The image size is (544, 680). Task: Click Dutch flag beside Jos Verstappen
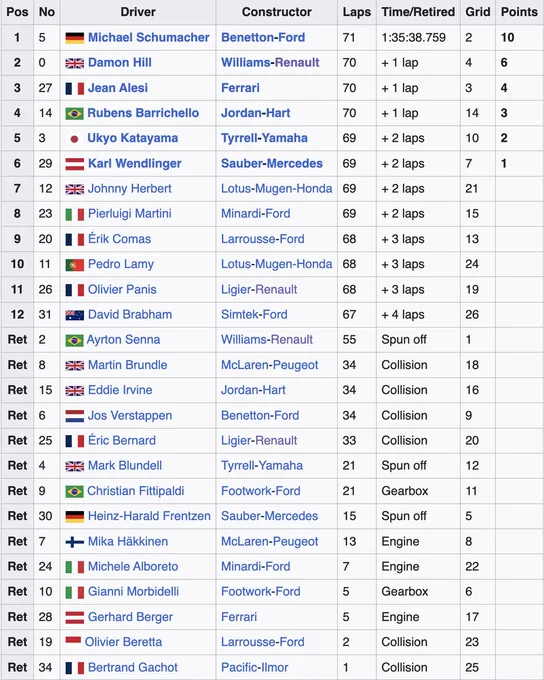click(x=75, y=416)
